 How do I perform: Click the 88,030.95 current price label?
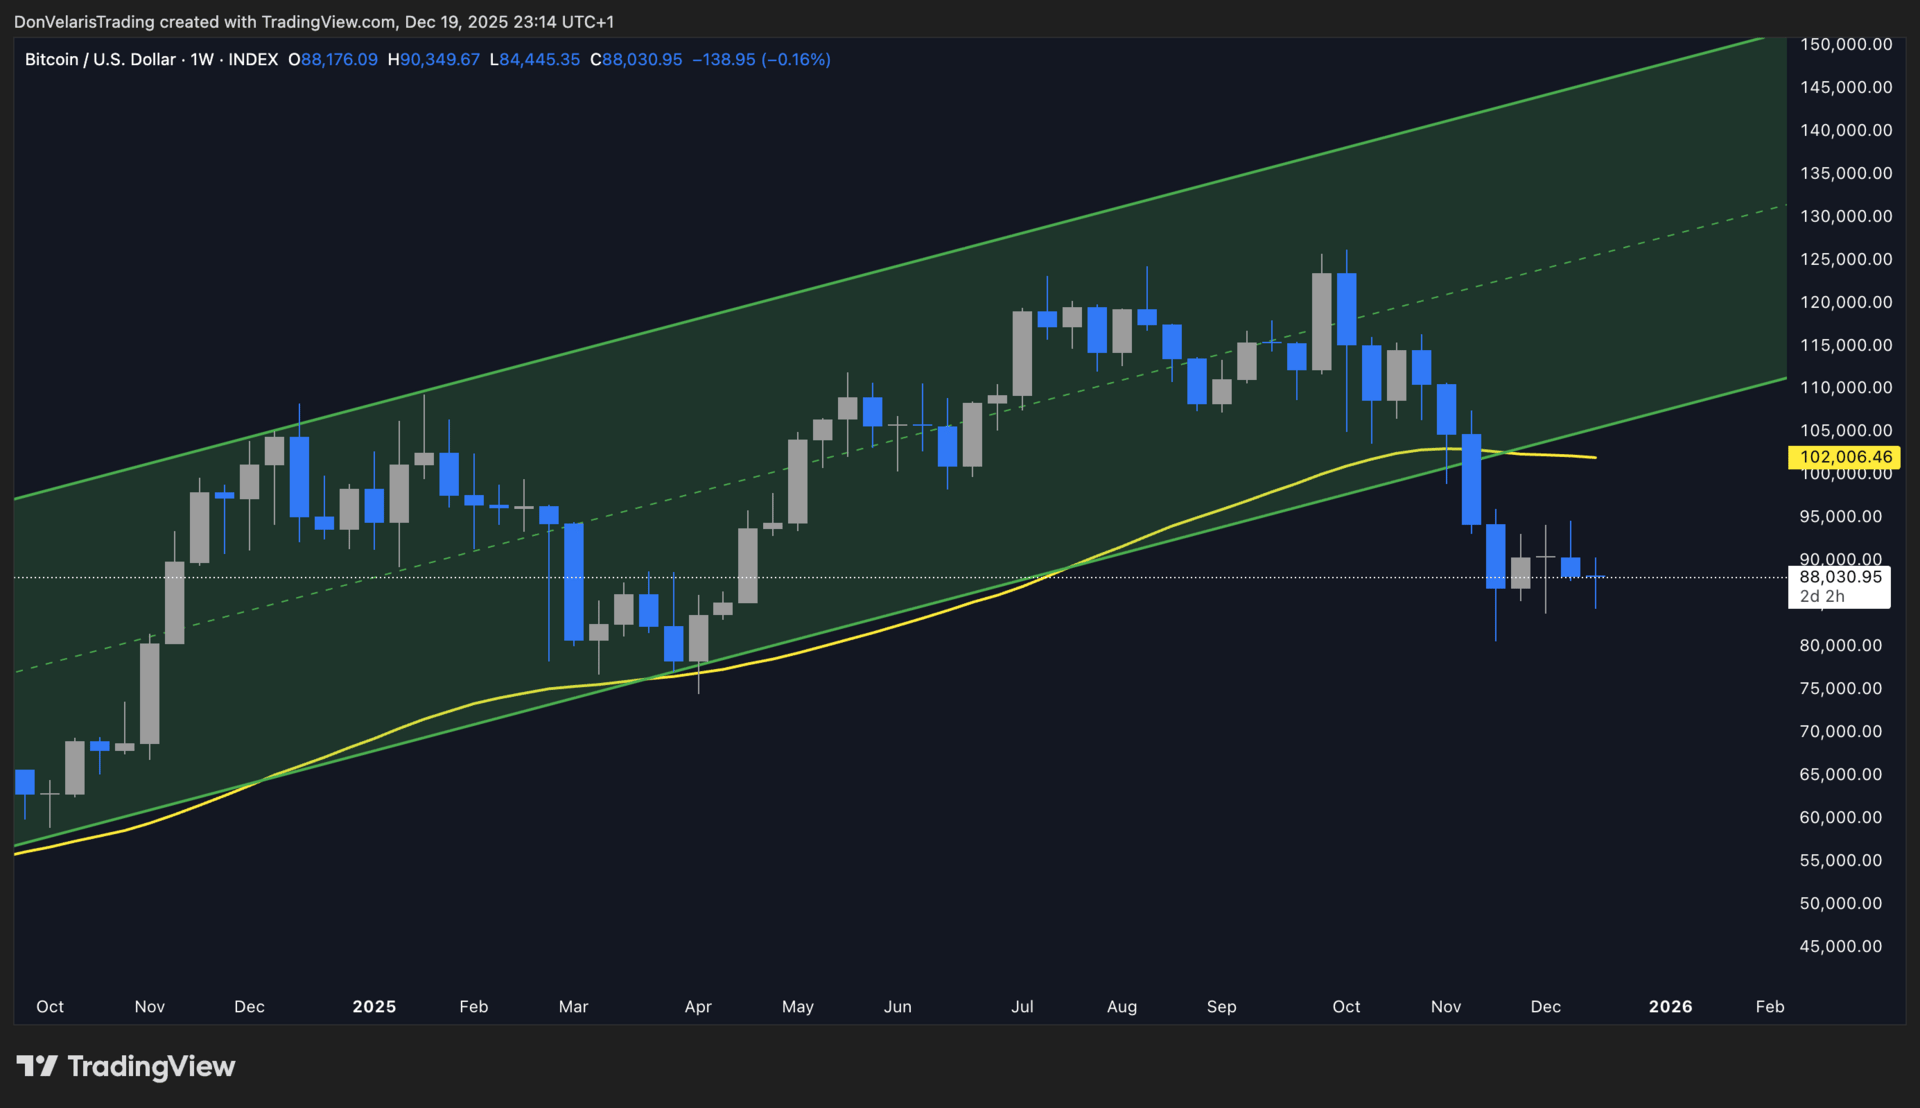[x=1840, y=577]
